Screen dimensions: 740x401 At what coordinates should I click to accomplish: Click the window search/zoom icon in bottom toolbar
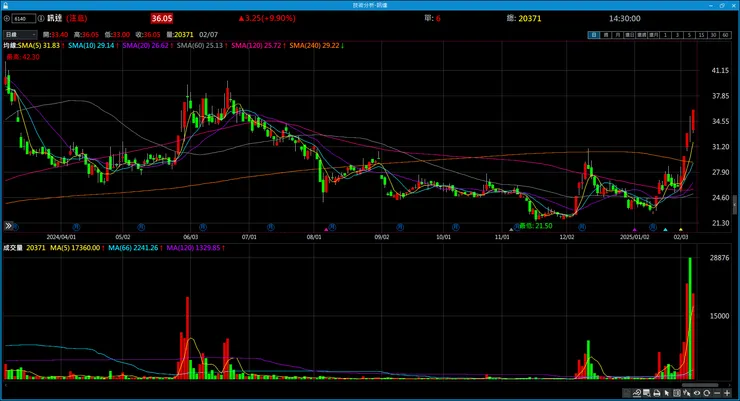click(647, 393)
